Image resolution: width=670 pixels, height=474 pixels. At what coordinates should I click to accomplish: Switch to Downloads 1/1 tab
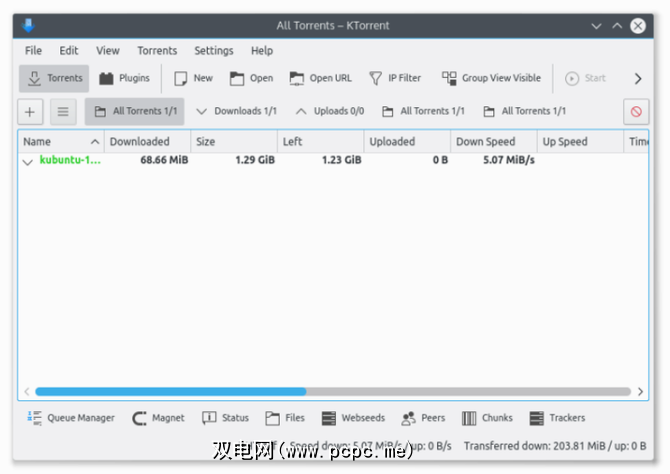236,112
